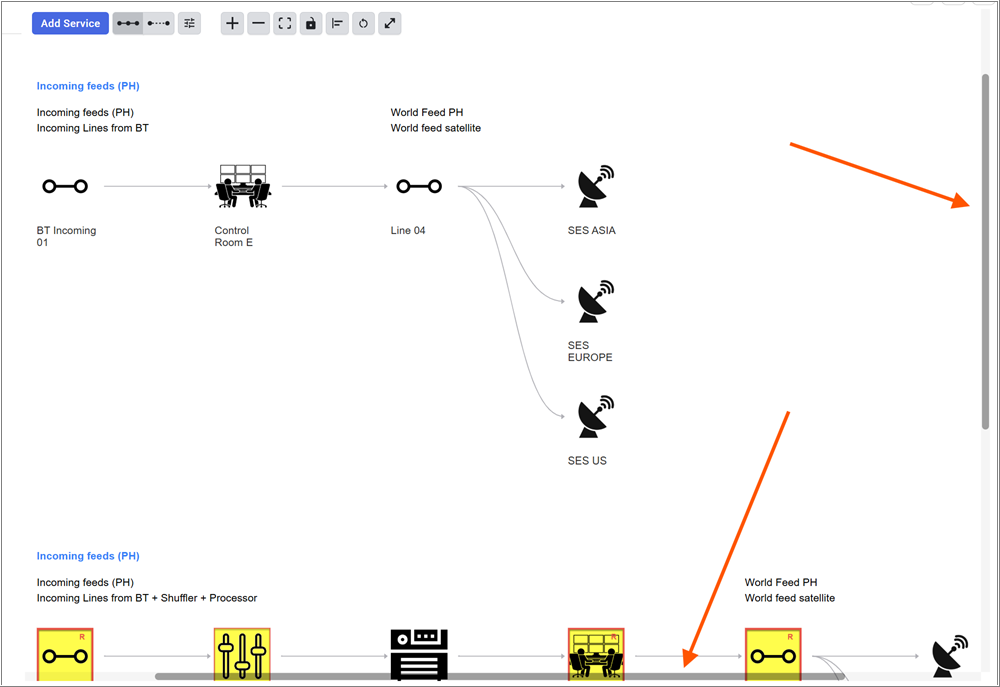The image size is (1000, 687).
Task: Select yellow line node under lower World Feed PH
Action: (x=773, y=654)
